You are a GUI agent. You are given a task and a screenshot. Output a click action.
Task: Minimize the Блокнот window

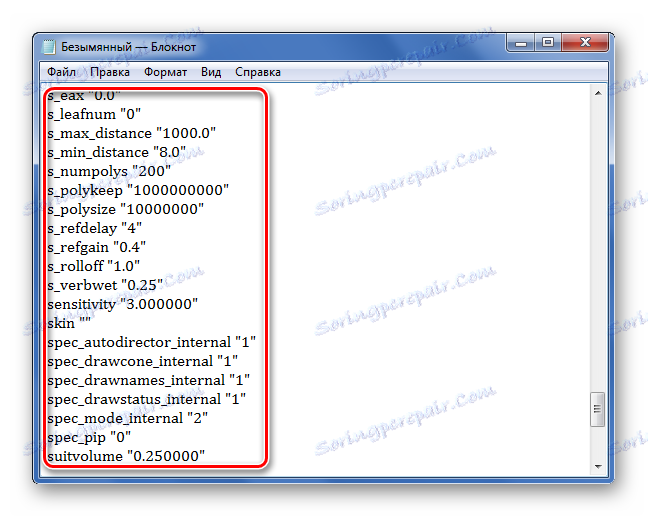(x=521, y=43)
